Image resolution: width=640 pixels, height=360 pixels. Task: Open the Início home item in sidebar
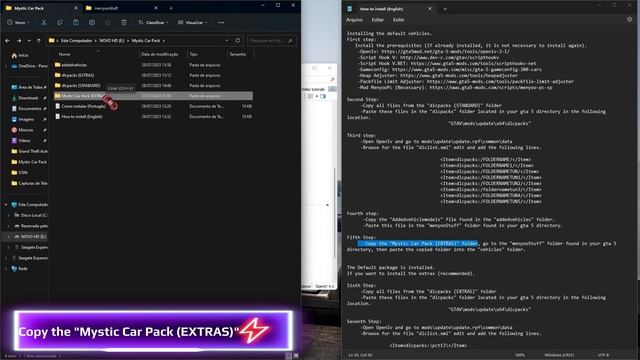pos(20,55)
